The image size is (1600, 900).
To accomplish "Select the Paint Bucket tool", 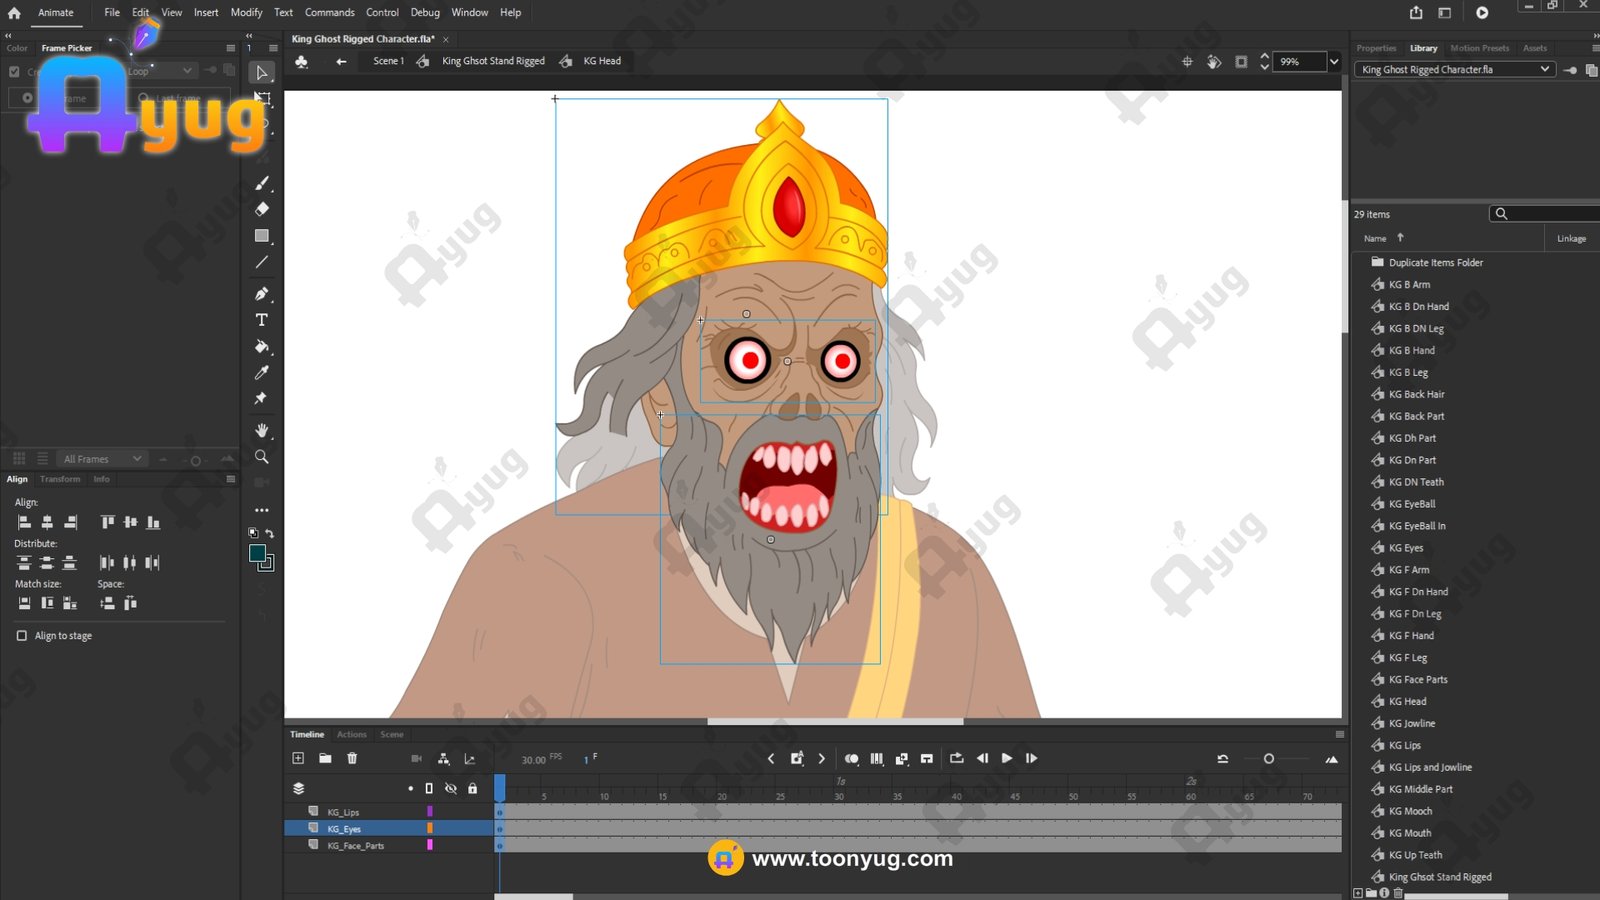I will [x=262, y=346].
